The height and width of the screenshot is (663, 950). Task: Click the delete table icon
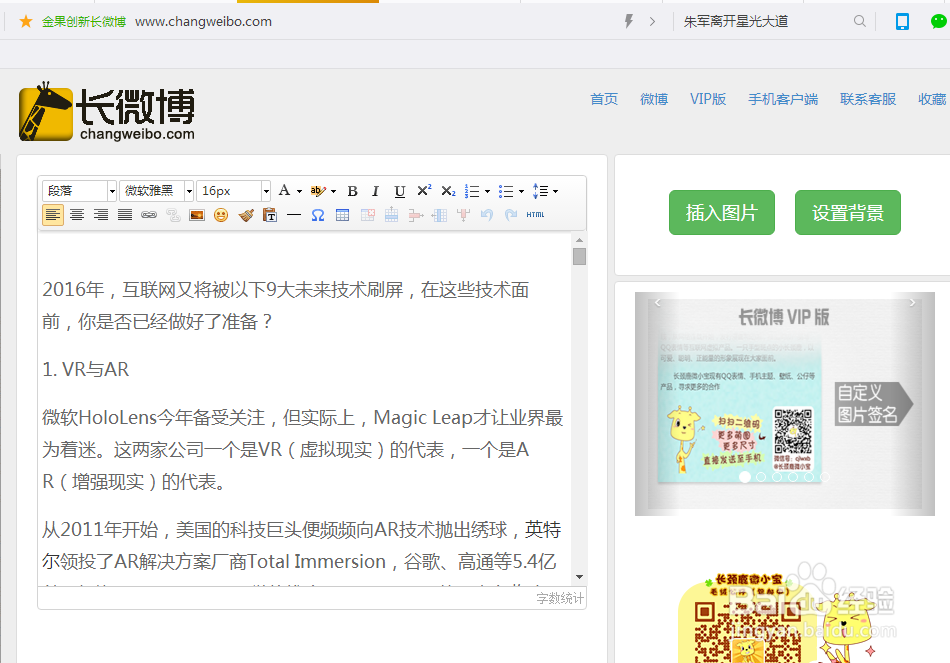click(367, 215)
